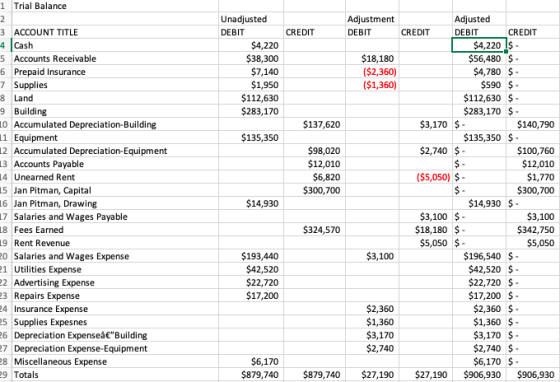Select the 'Adjustment' header cell
This screenshot has height=382, width=560.
(x=372, y=19)
